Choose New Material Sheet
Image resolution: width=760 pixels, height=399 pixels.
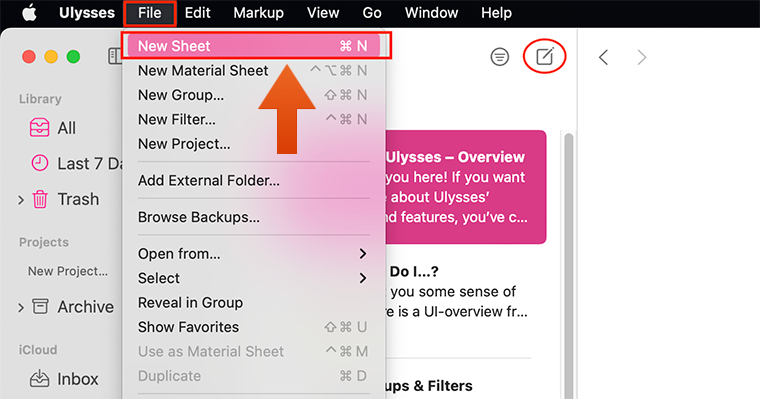[x=254, y=71]
